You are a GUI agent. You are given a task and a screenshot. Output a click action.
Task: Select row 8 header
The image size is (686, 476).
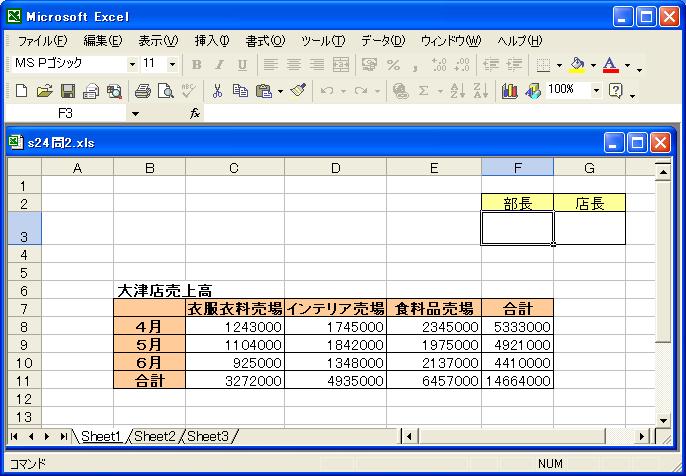pos(24,327)
